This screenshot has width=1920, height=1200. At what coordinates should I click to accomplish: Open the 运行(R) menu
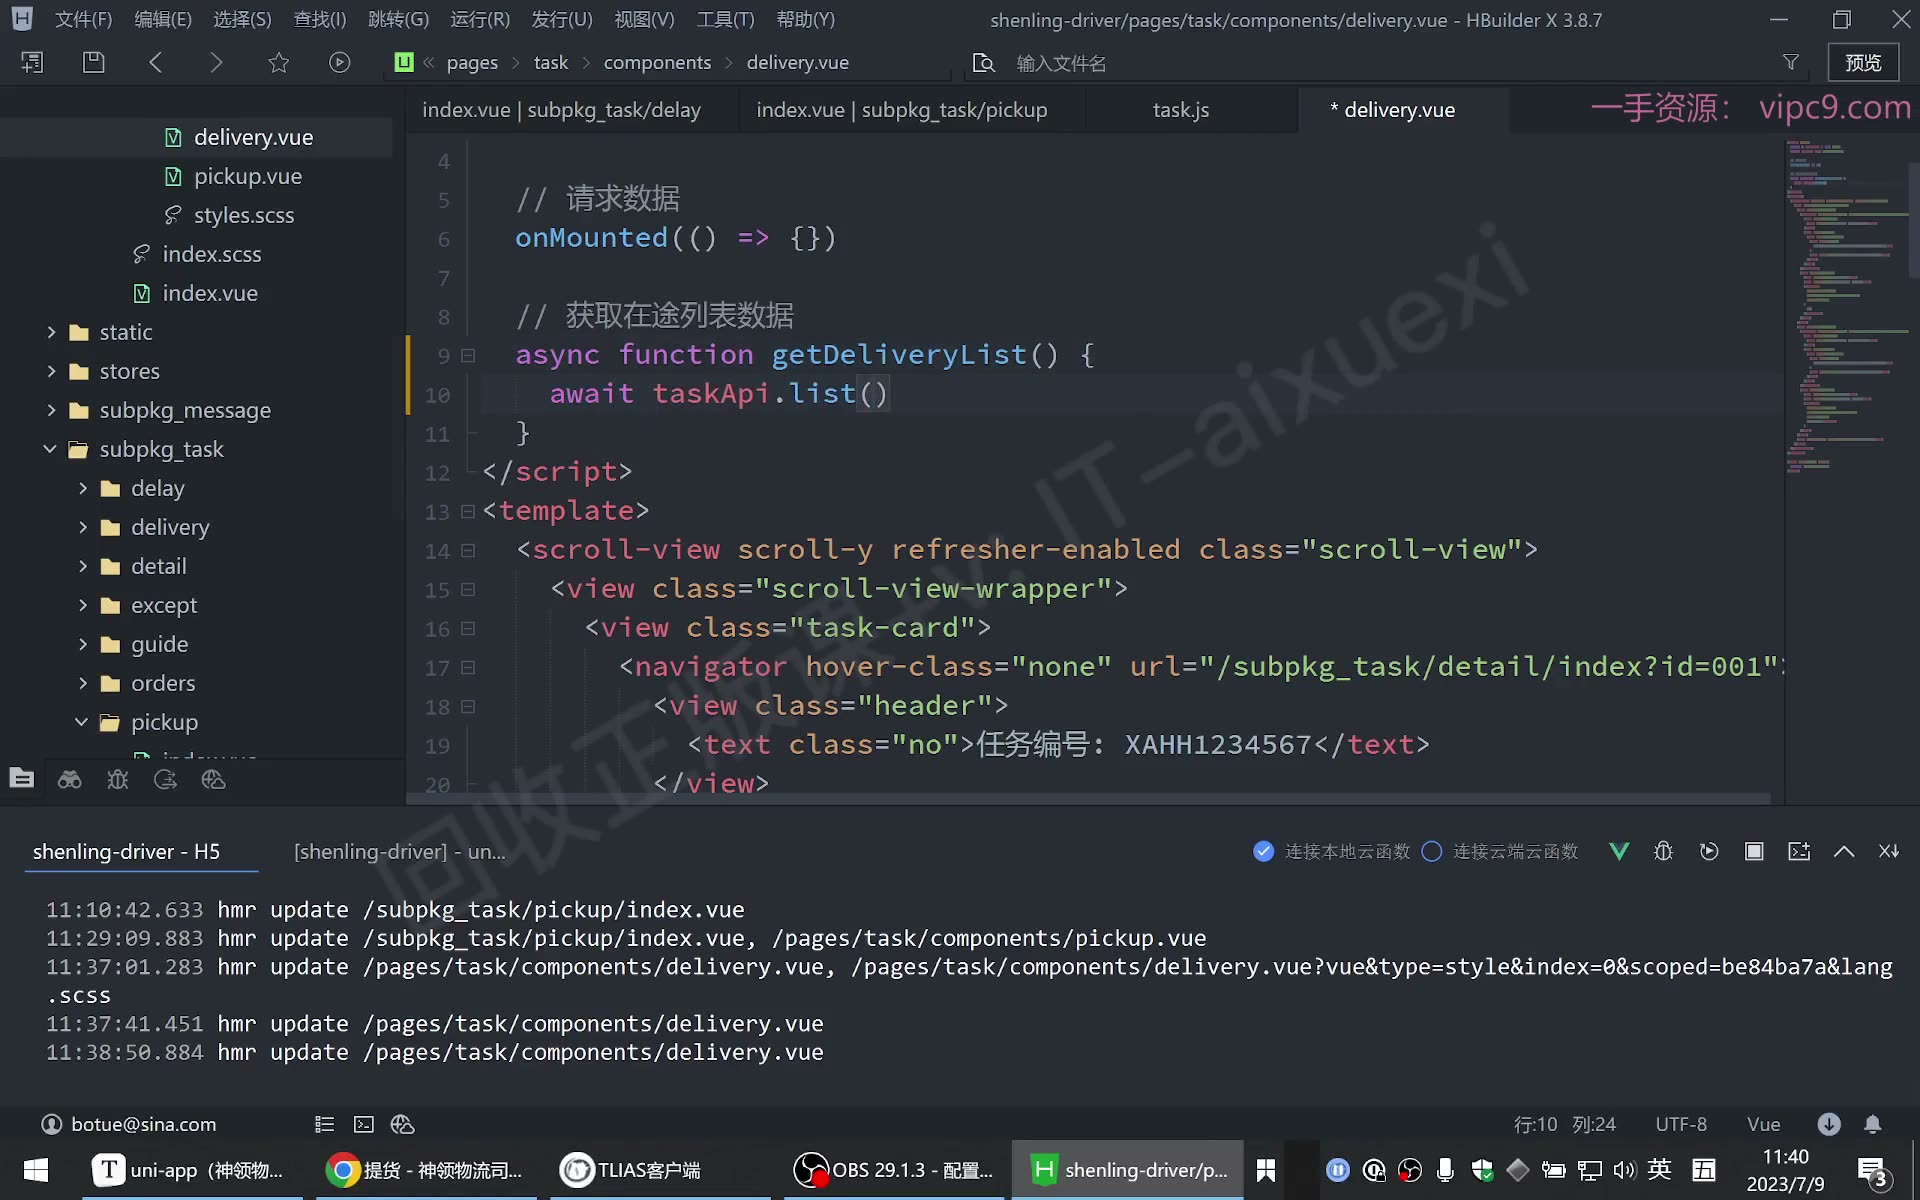(480, 19)
